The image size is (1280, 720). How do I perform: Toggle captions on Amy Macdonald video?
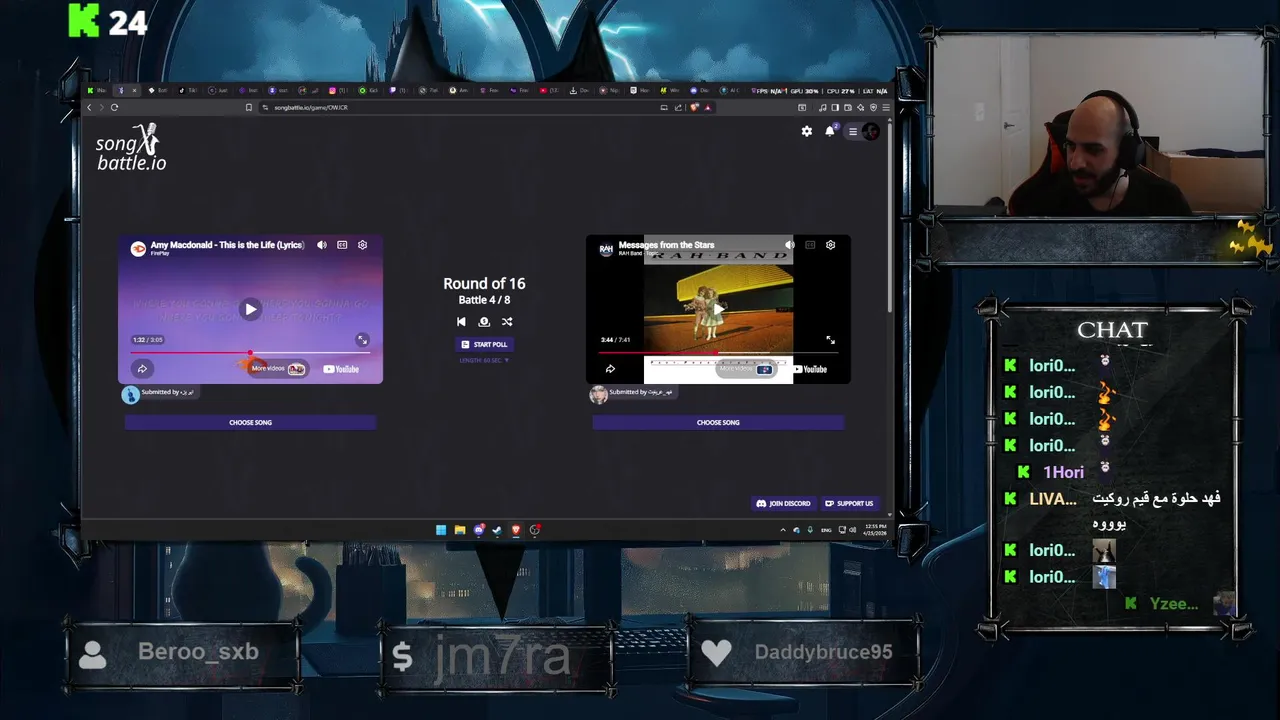342,245
